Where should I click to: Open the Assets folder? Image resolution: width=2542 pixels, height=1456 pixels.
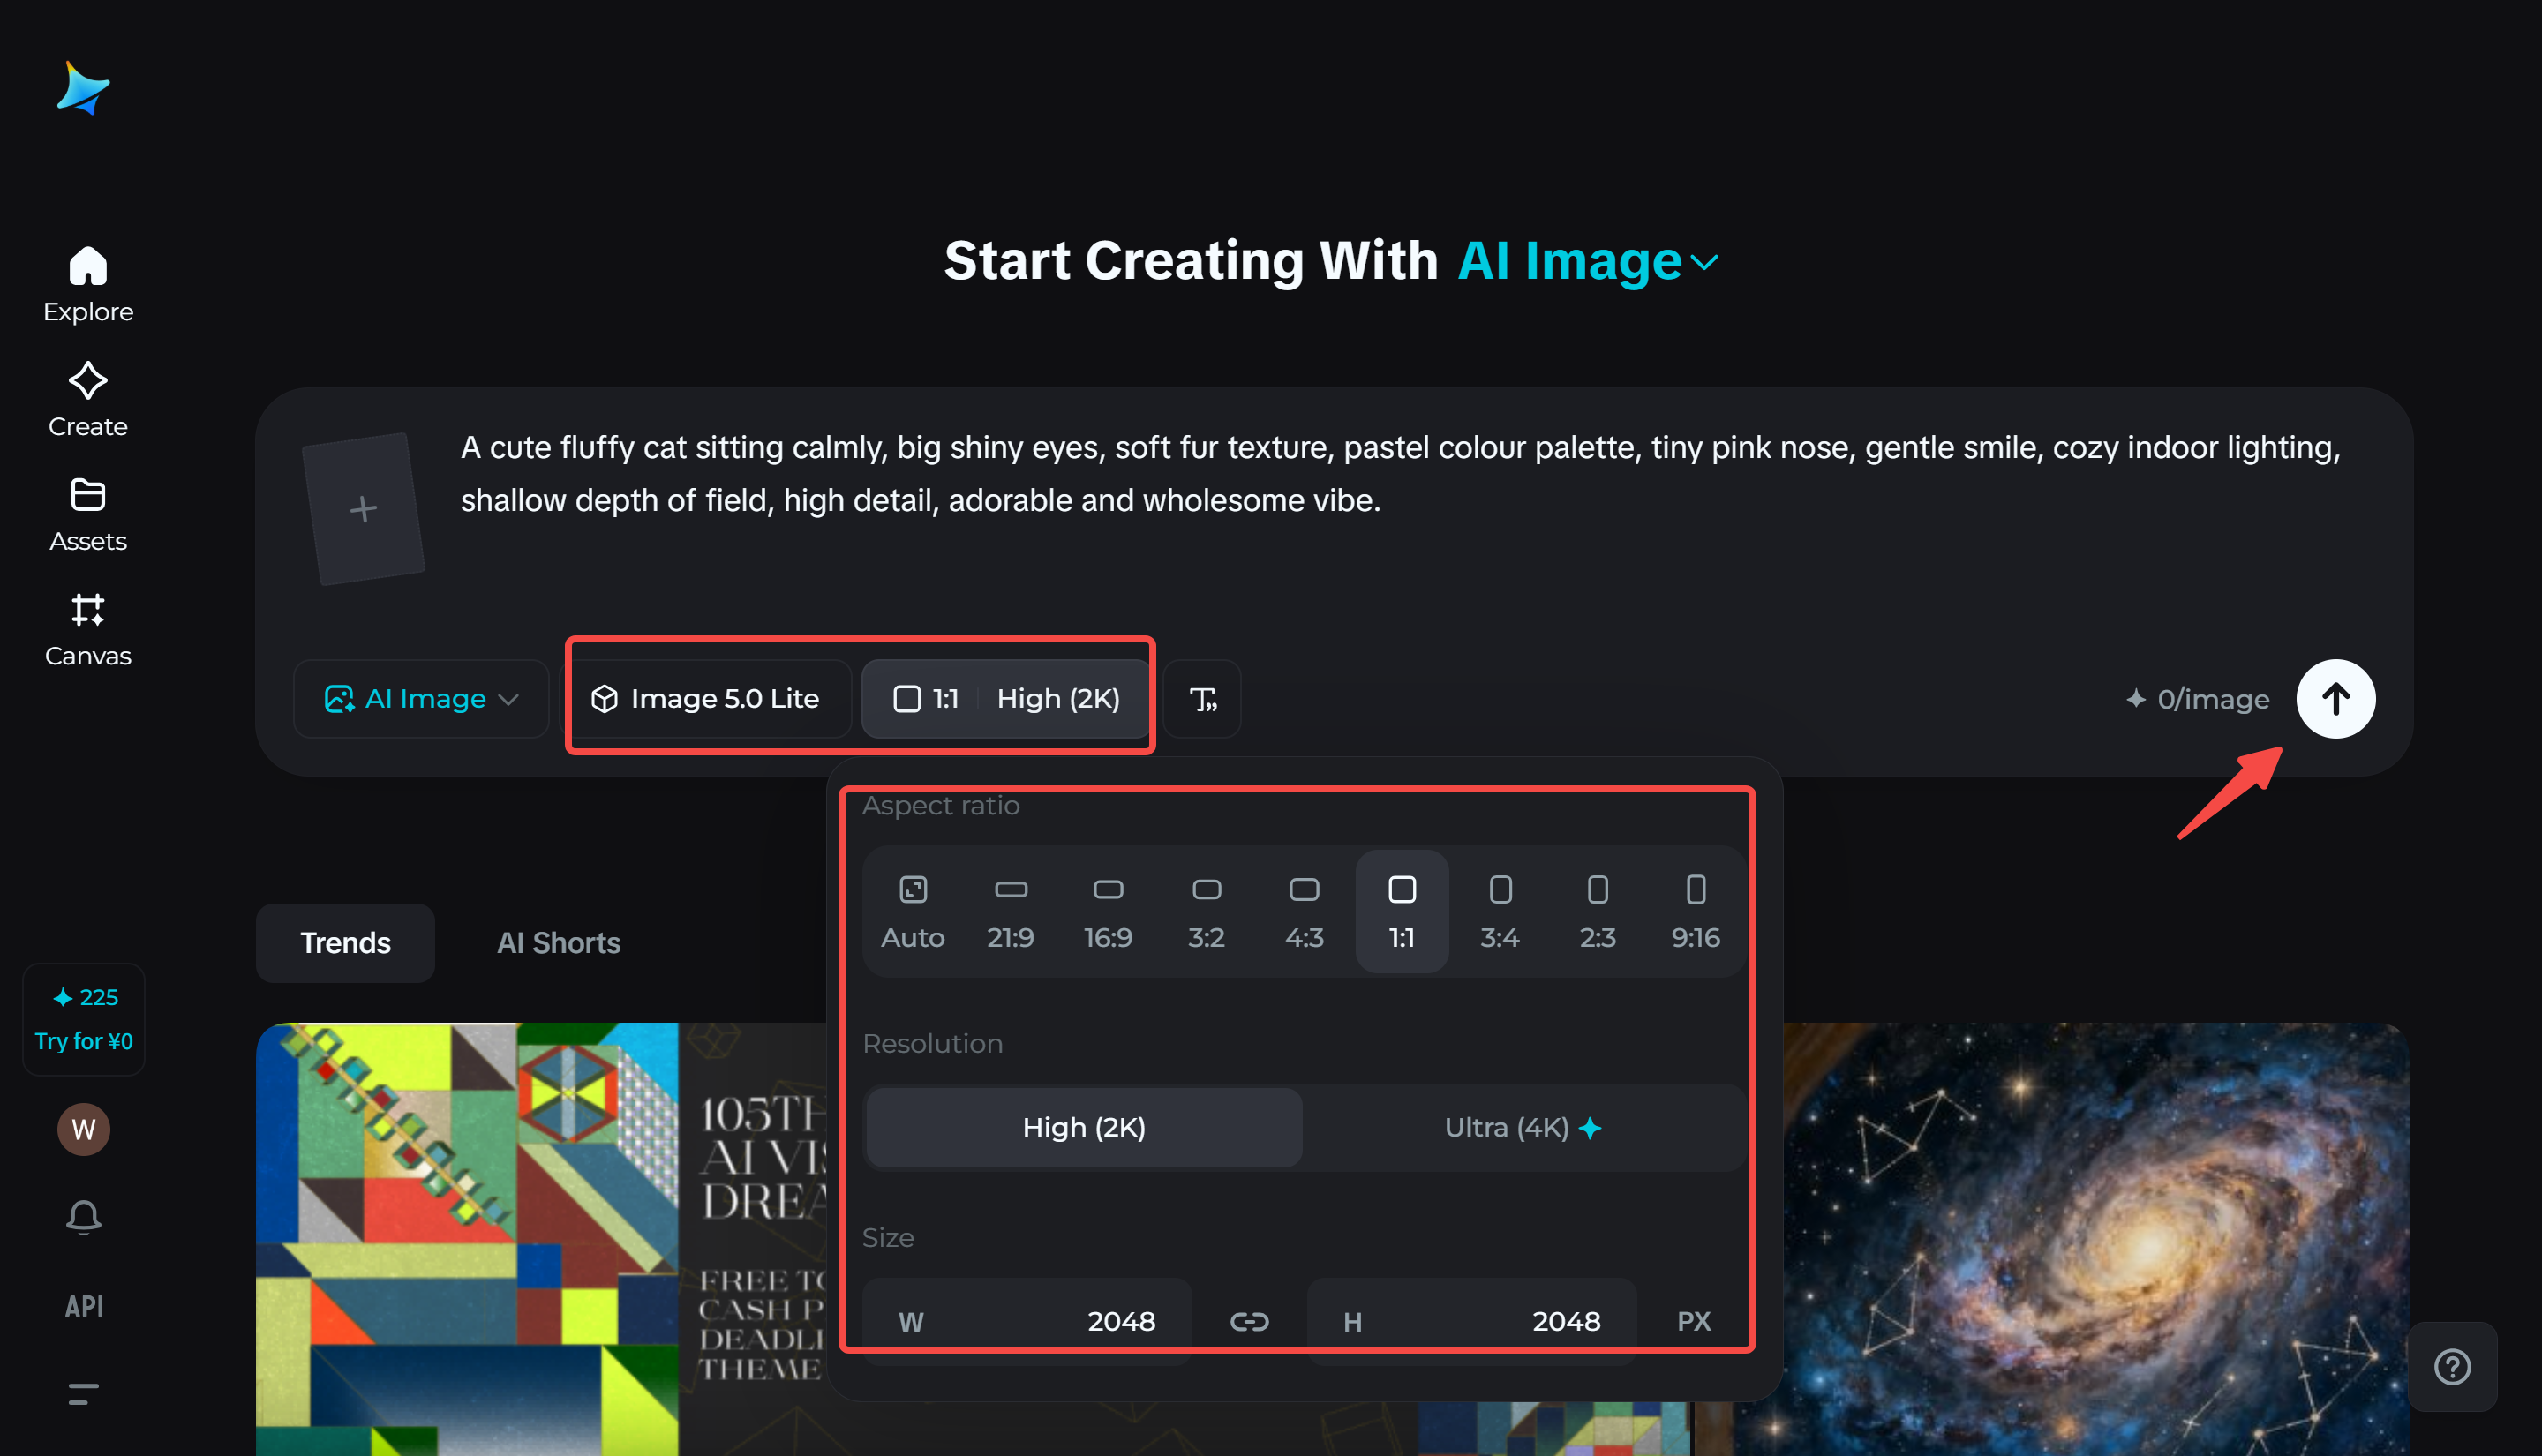[88, 514]
